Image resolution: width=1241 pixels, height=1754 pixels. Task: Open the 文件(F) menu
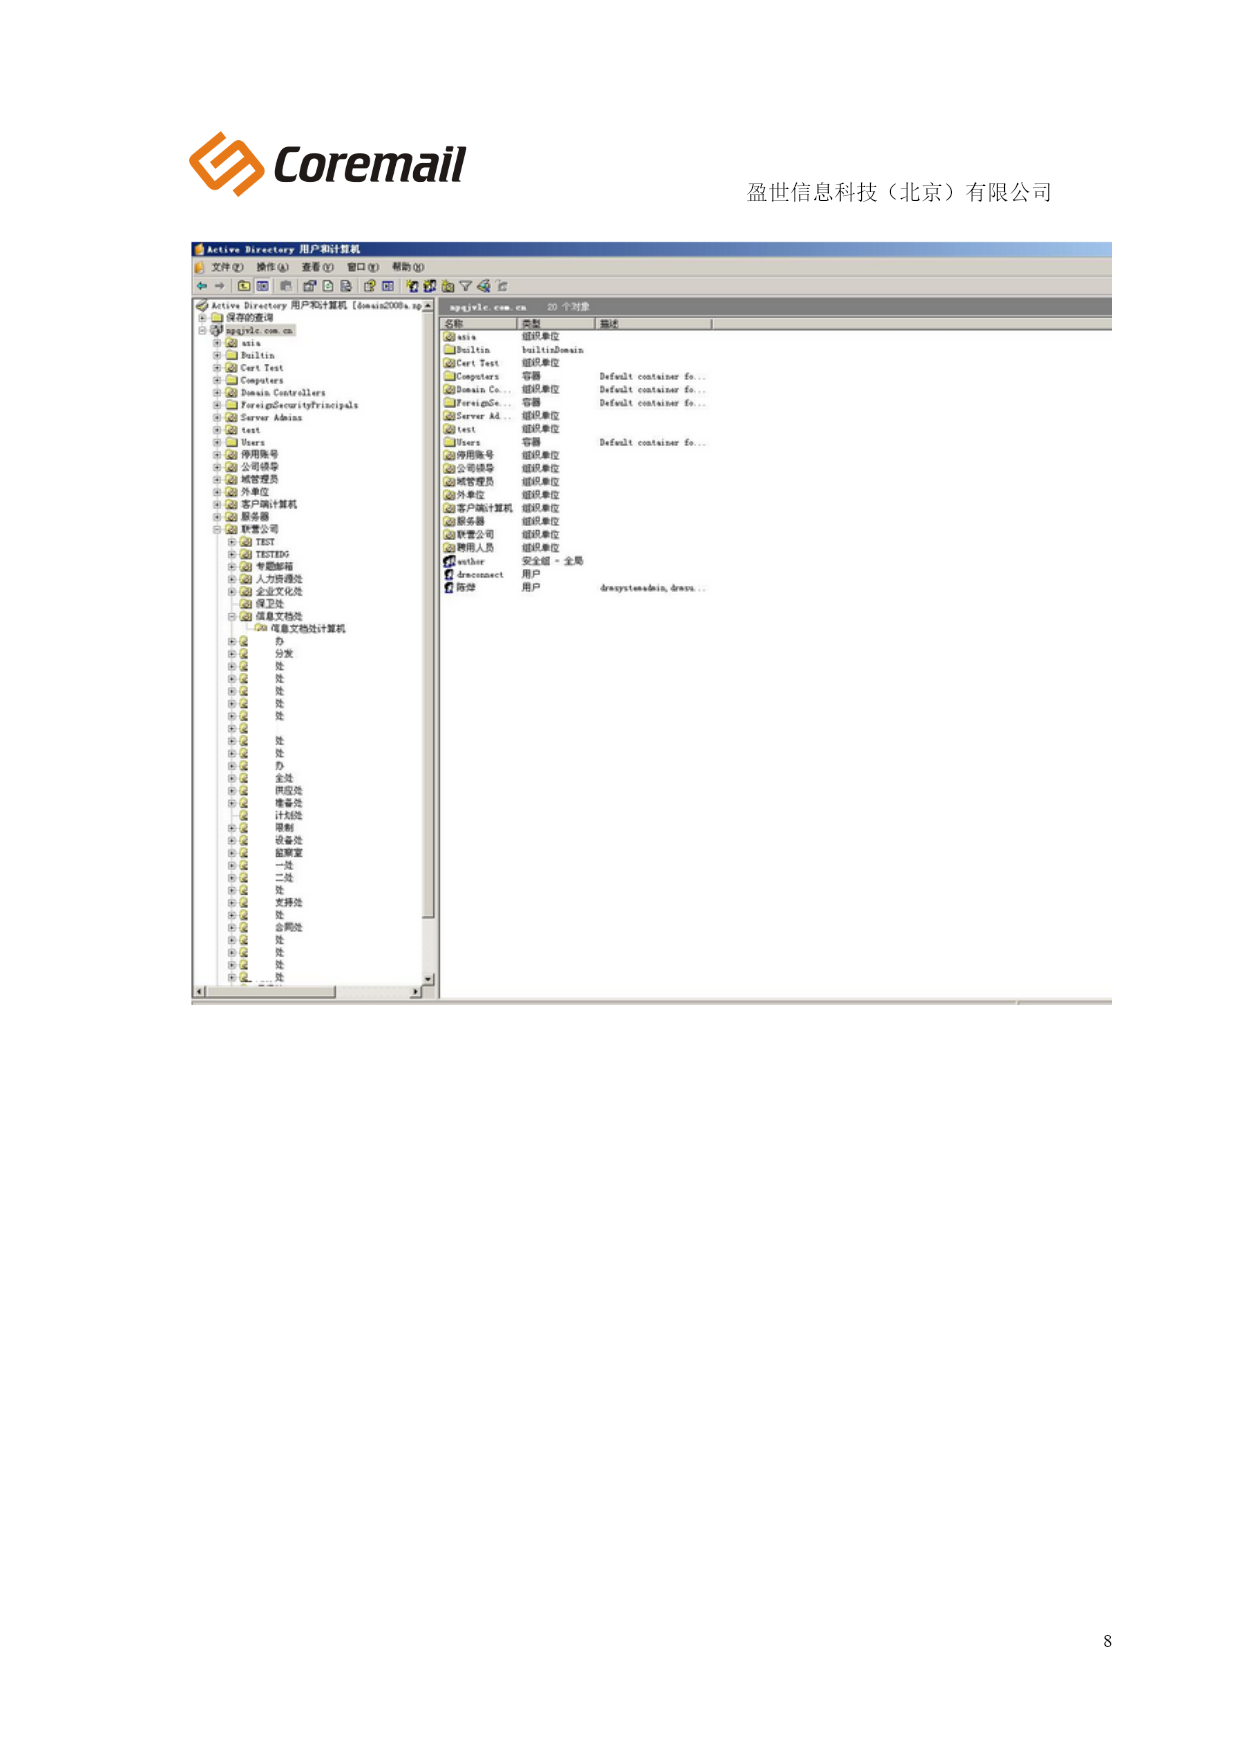pos(227,267)
